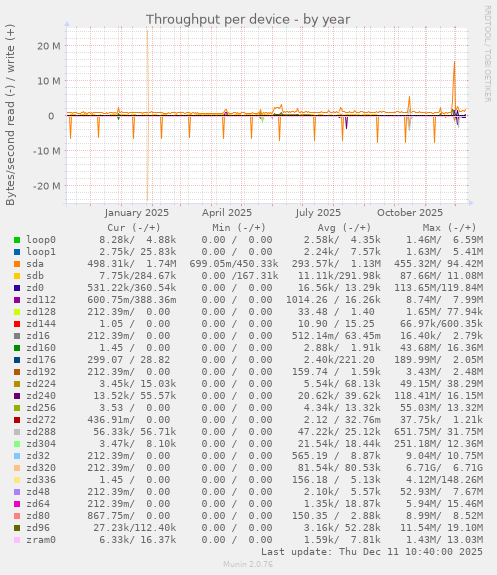The image size is (497, 575).
Task: Click the 'July 2025' axis label
Action: coord(318,213)
